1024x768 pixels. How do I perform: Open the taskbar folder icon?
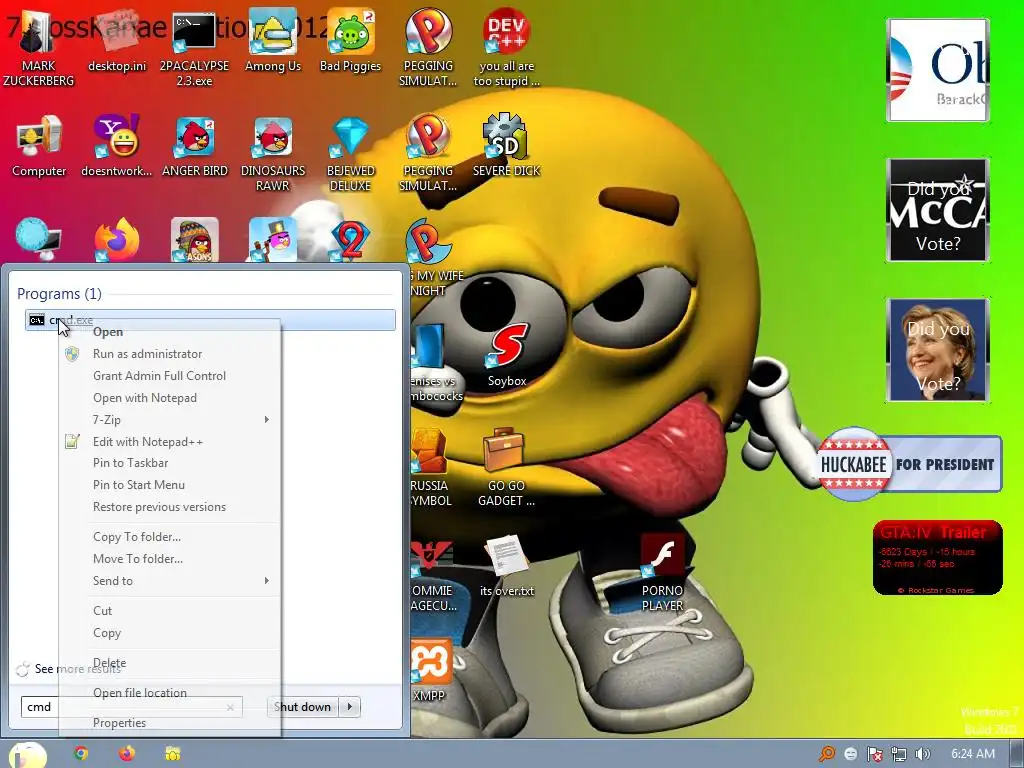pos(172,754)
